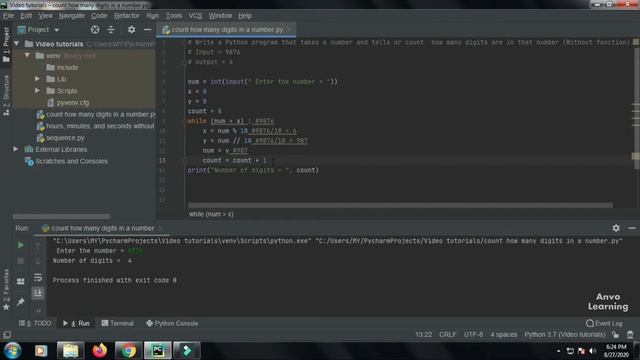Hide the Run tool window

[x=631, y=228]
